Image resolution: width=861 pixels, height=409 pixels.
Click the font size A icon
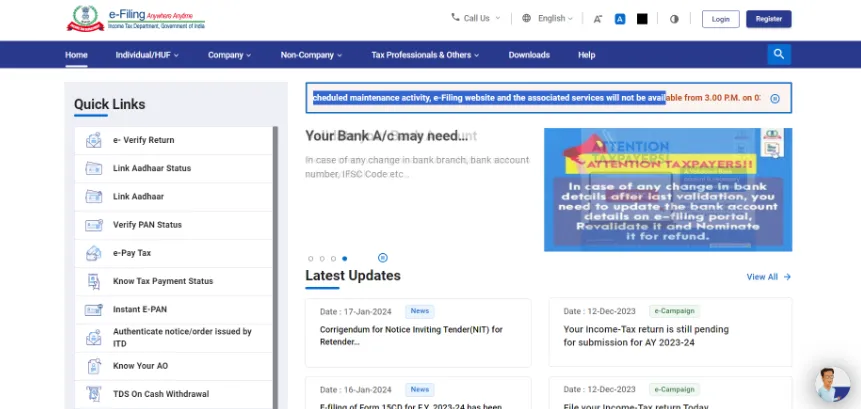597,19
